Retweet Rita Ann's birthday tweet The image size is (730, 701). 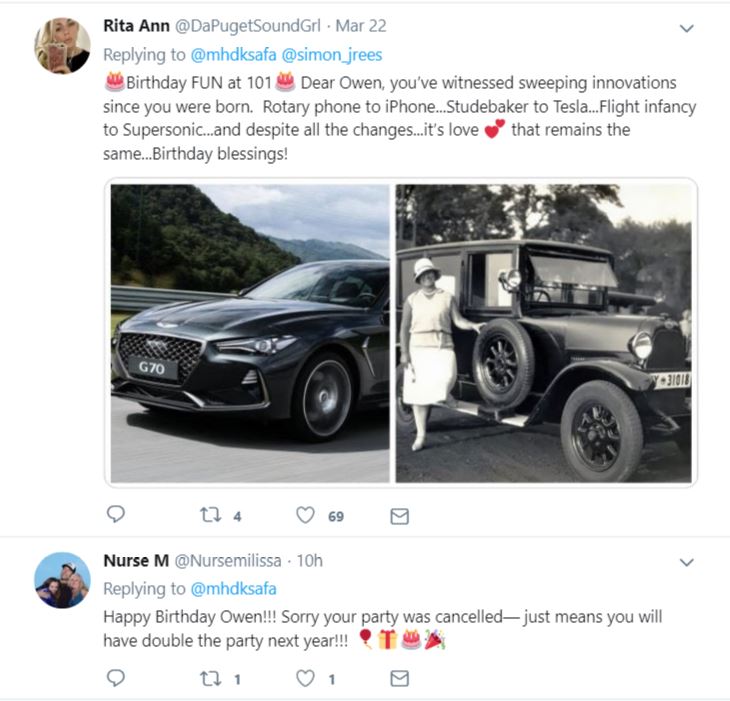tap(210, 515)
